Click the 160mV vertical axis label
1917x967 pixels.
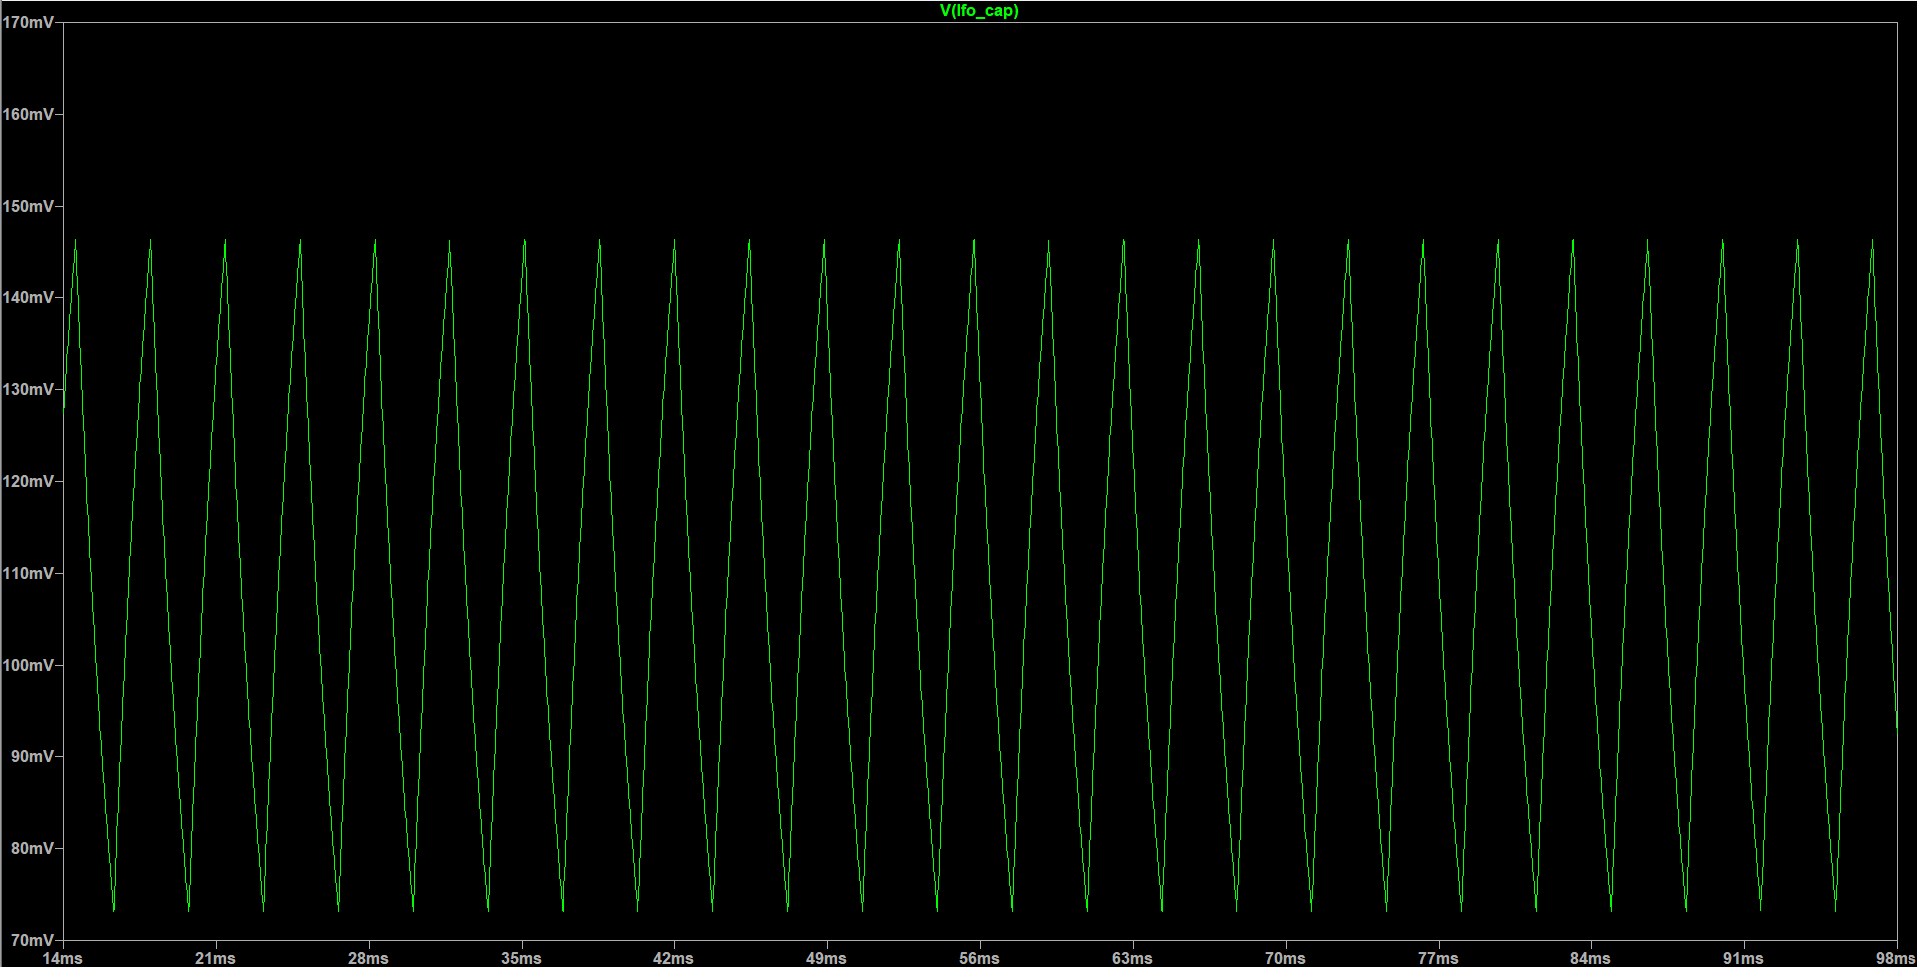28,114
